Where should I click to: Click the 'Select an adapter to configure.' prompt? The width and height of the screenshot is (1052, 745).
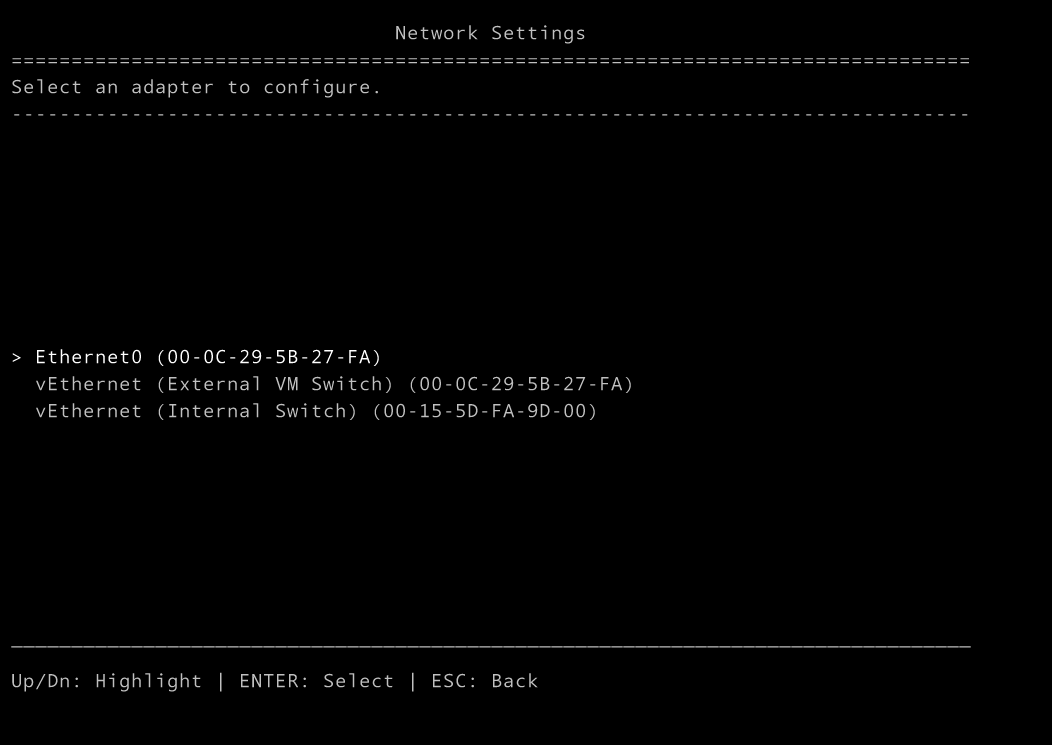(196, 87)
